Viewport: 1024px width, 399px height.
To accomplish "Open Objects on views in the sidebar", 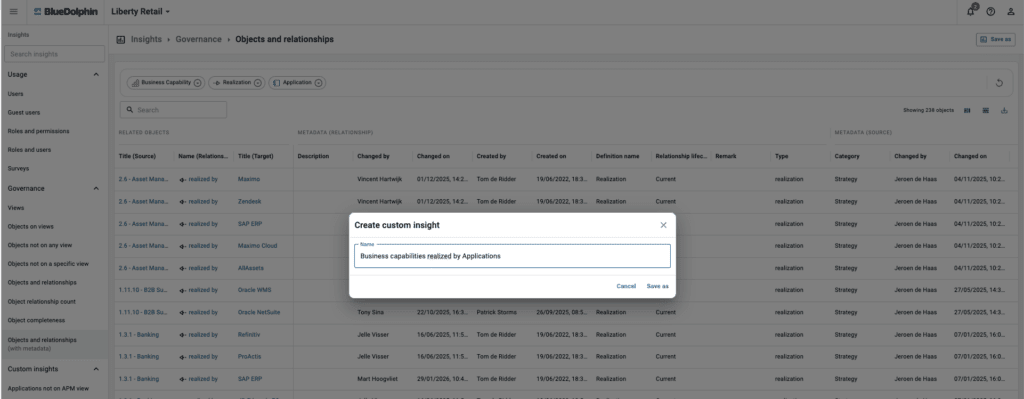I will pos(31,227).
